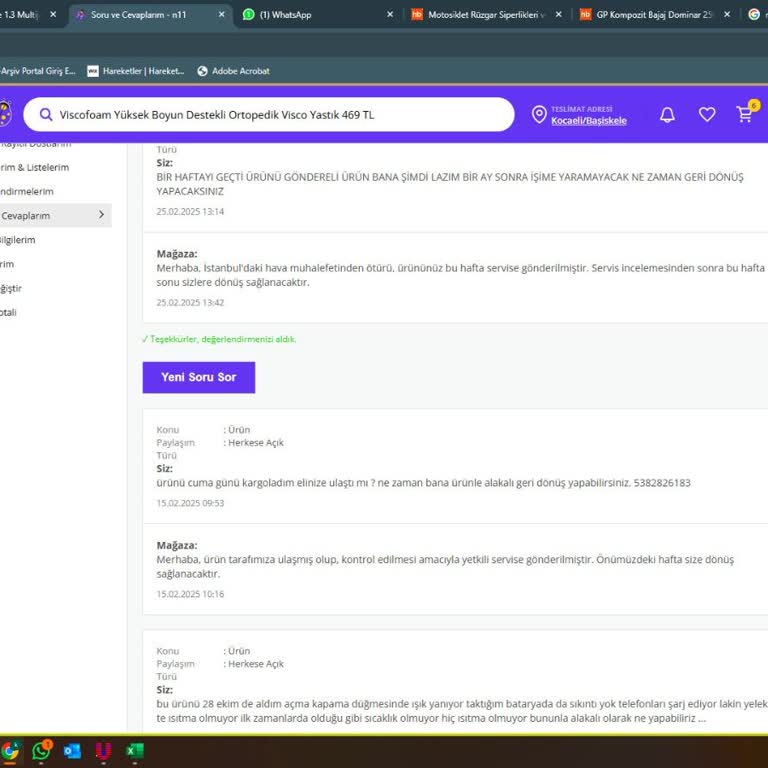Open the Kocaeli/Başiskele address link

[x=588, y=121]
